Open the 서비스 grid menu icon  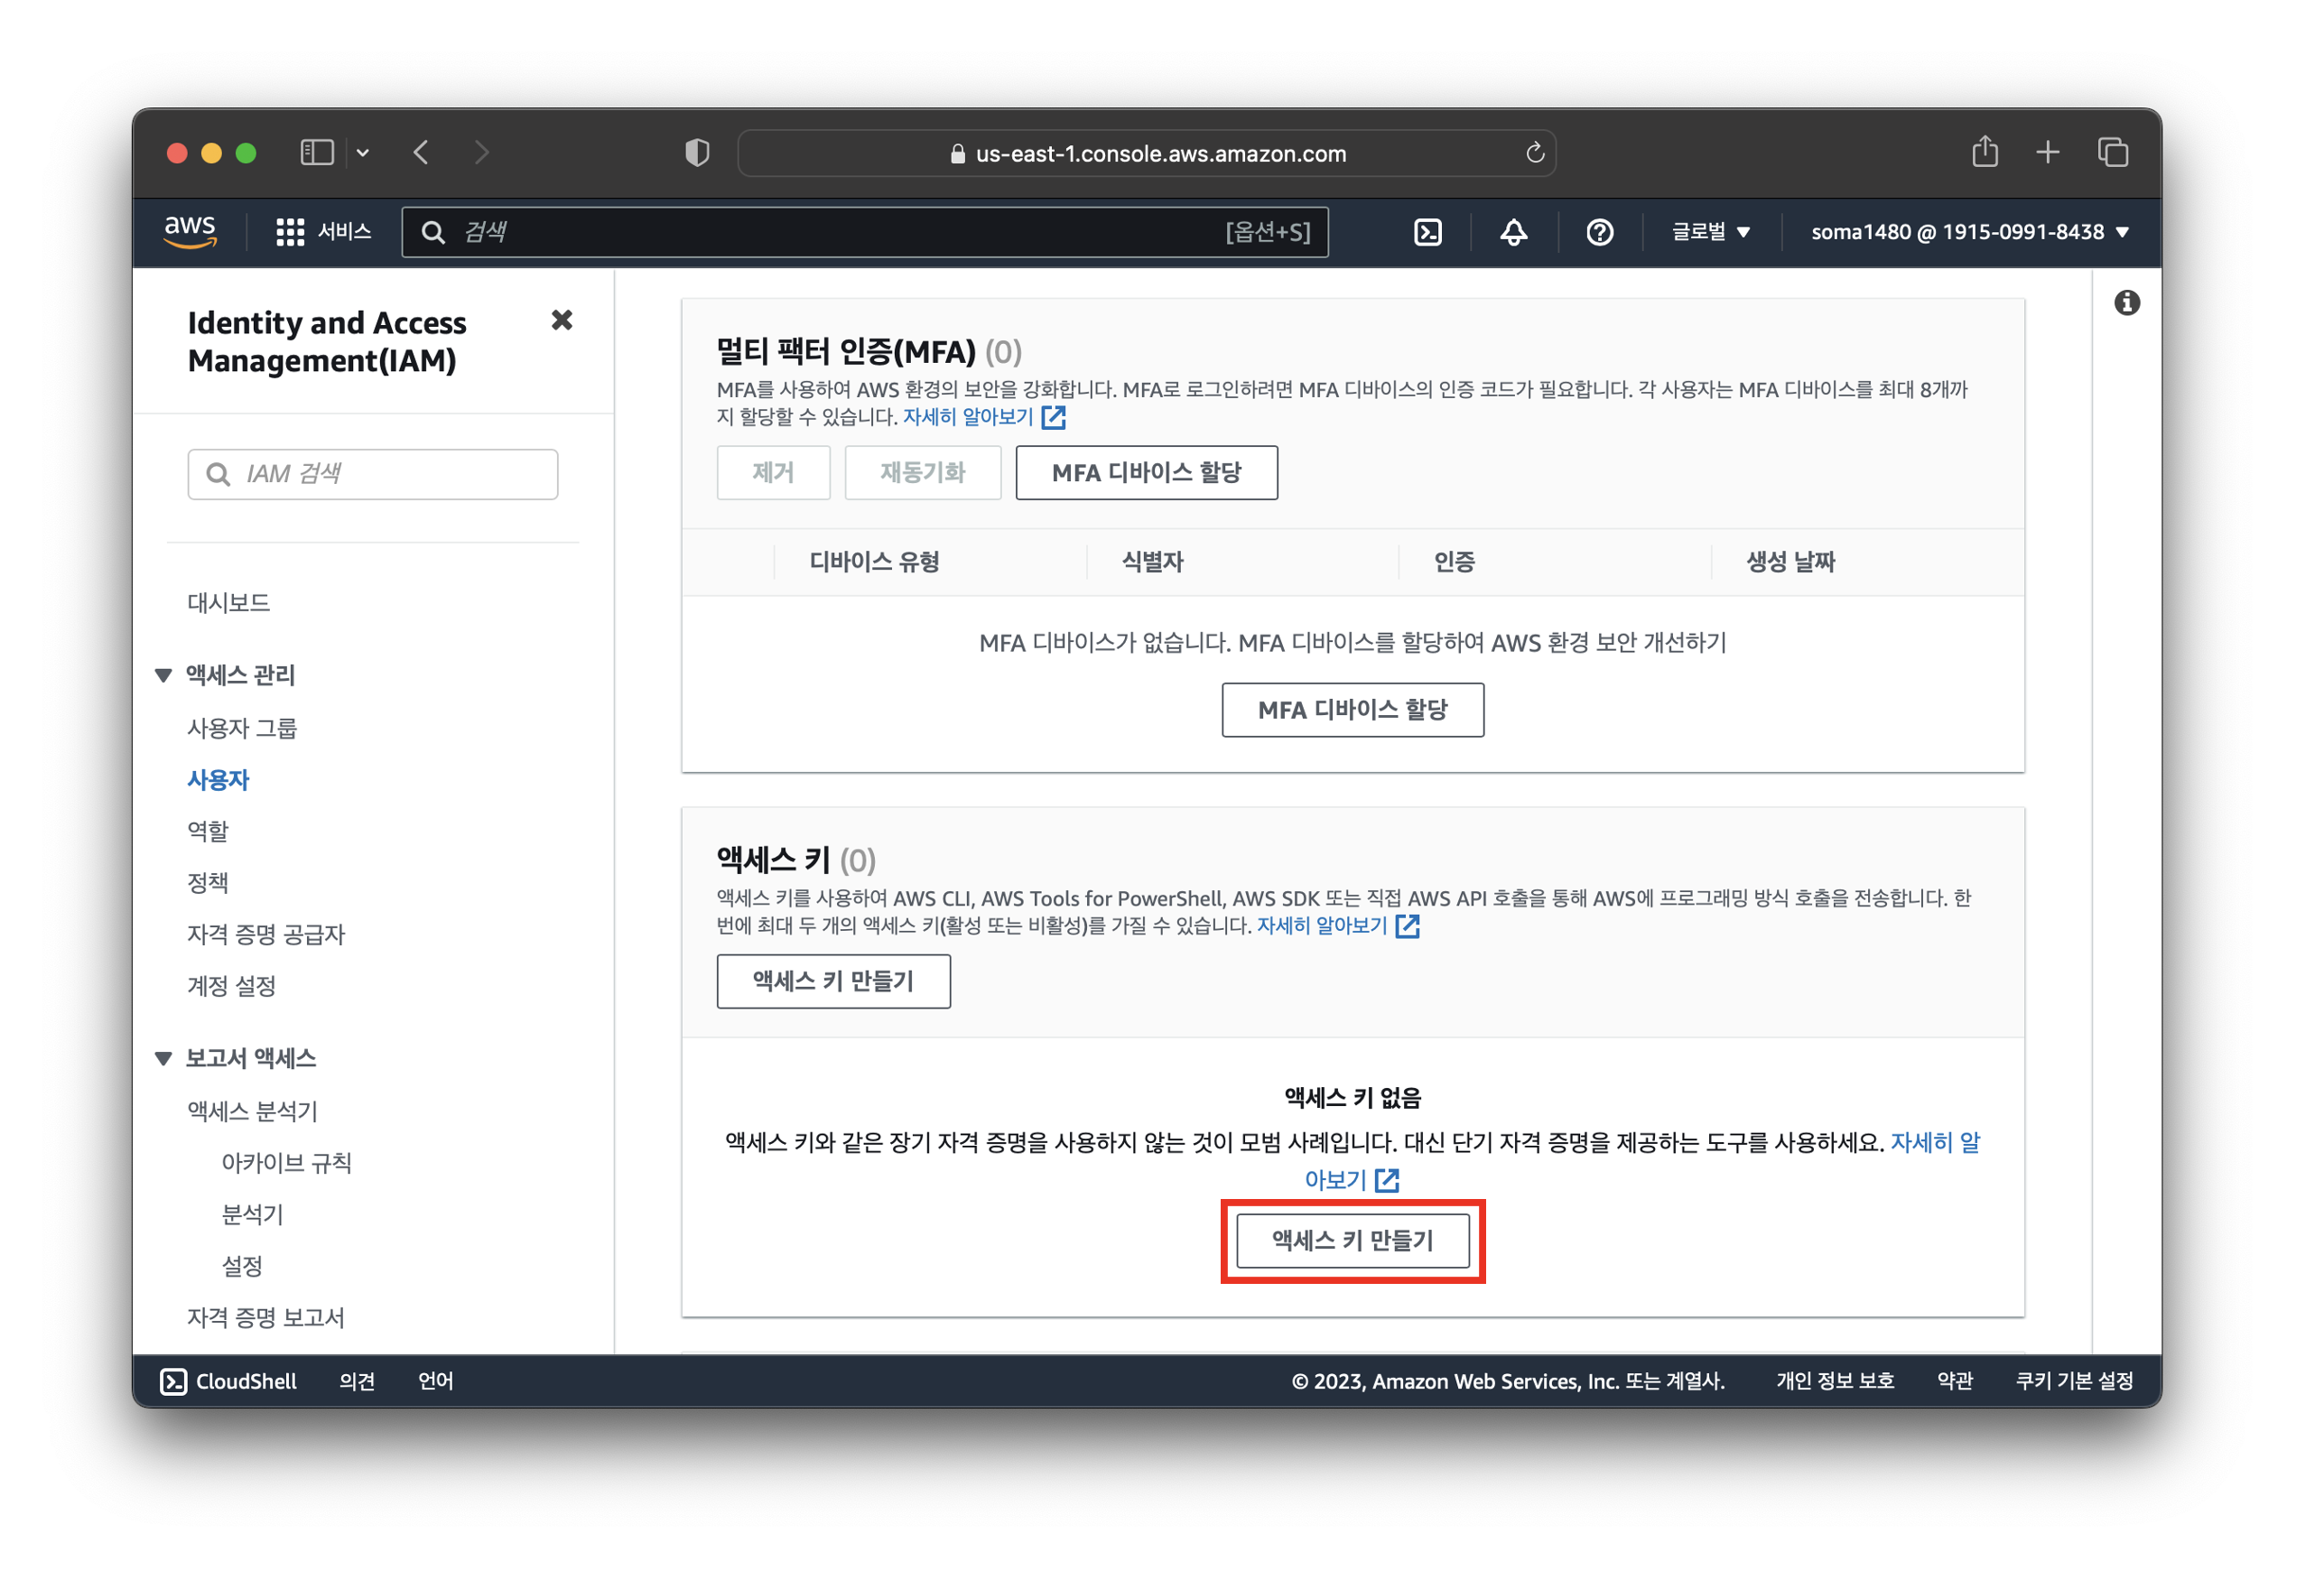(290, 232)
